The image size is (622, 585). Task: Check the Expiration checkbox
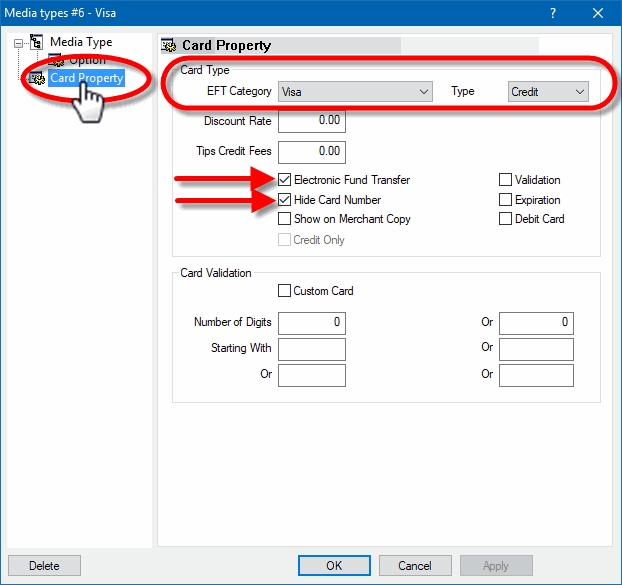(x=505, y=200)
